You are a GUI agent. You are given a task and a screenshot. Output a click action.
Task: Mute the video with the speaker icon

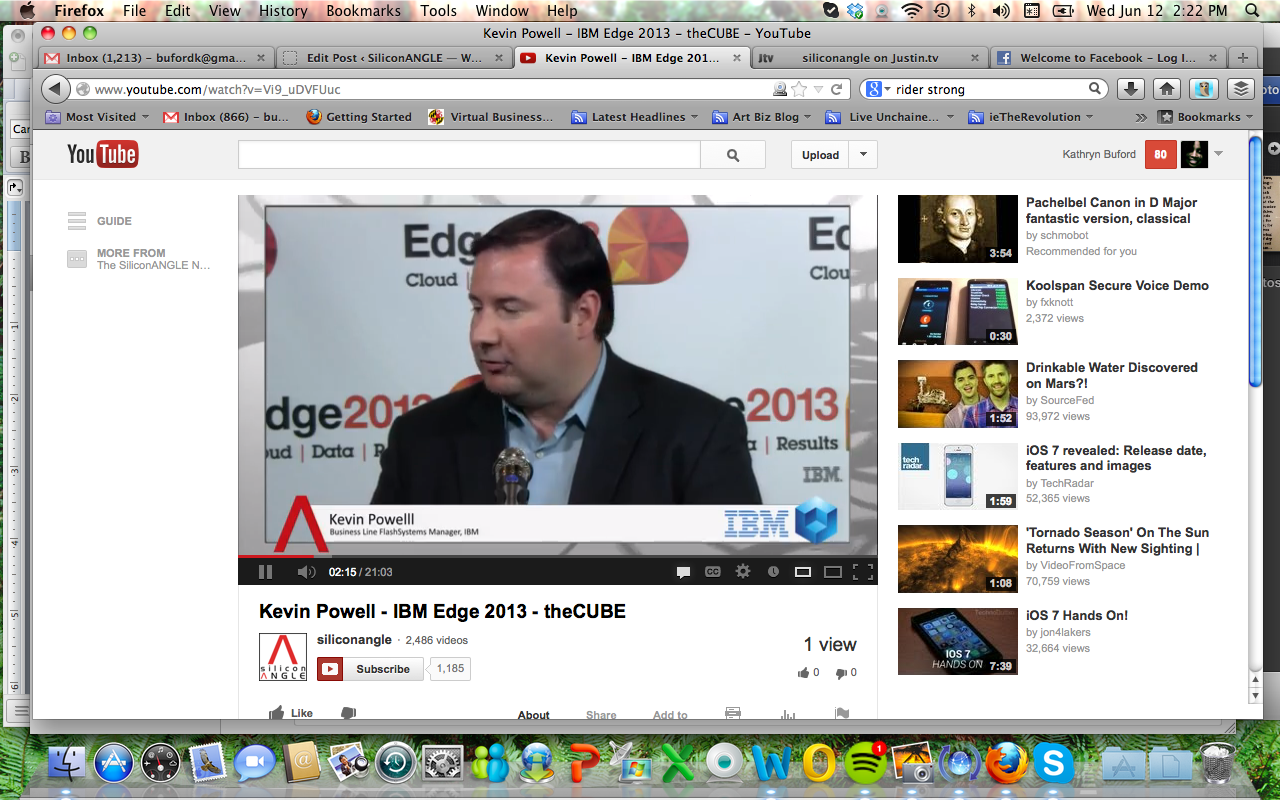point(306,572)
